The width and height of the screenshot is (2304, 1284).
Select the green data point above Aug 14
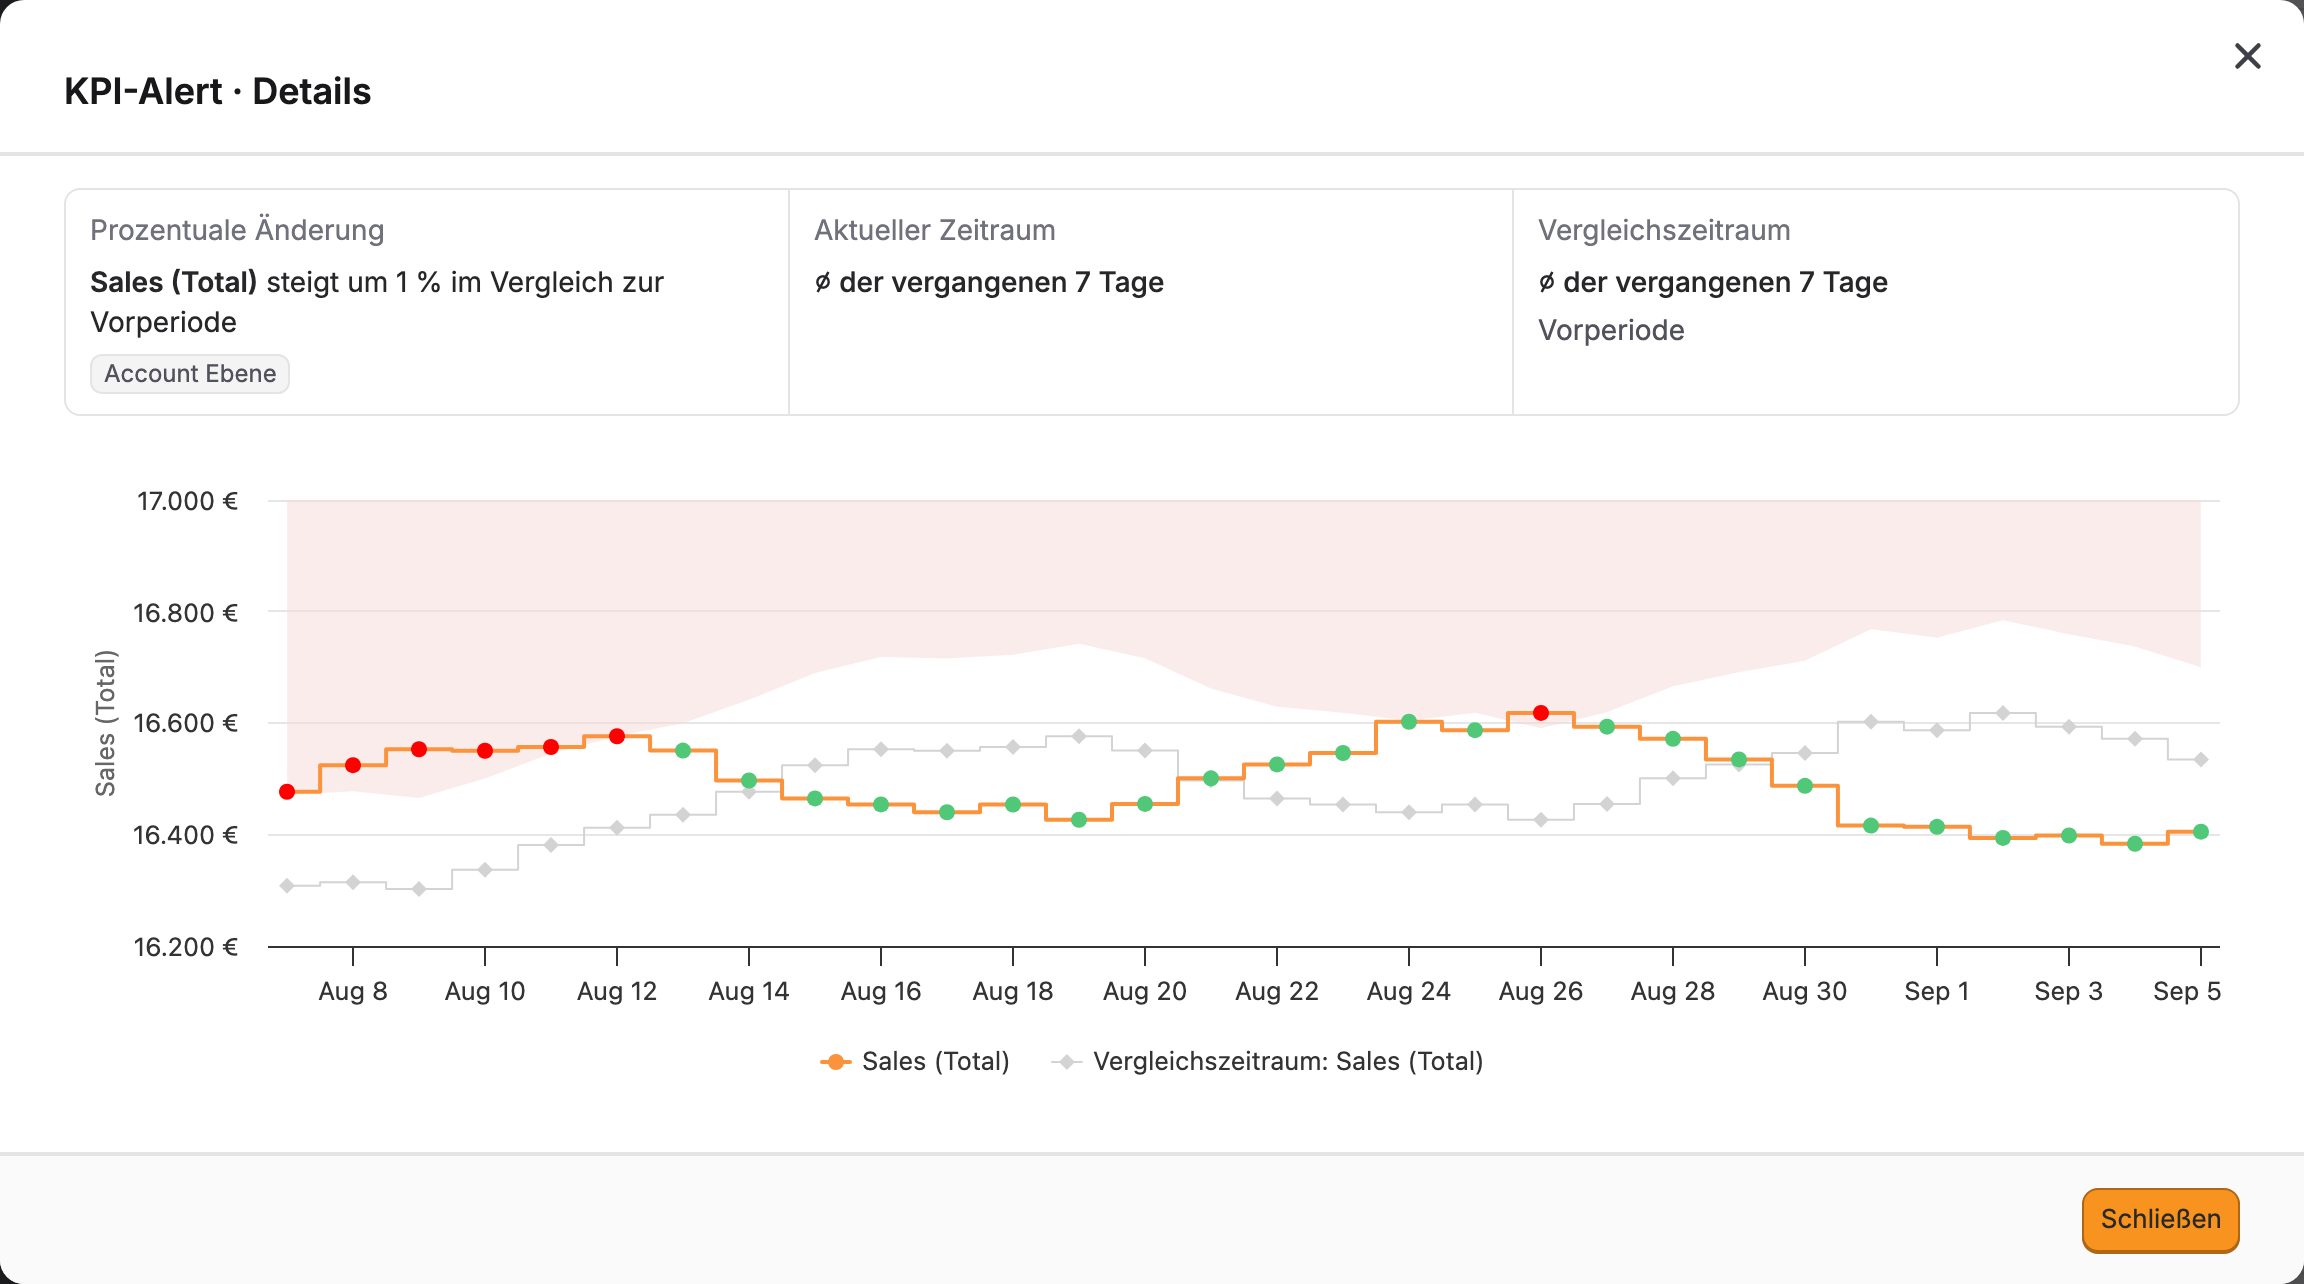click(x=749, y=780)
